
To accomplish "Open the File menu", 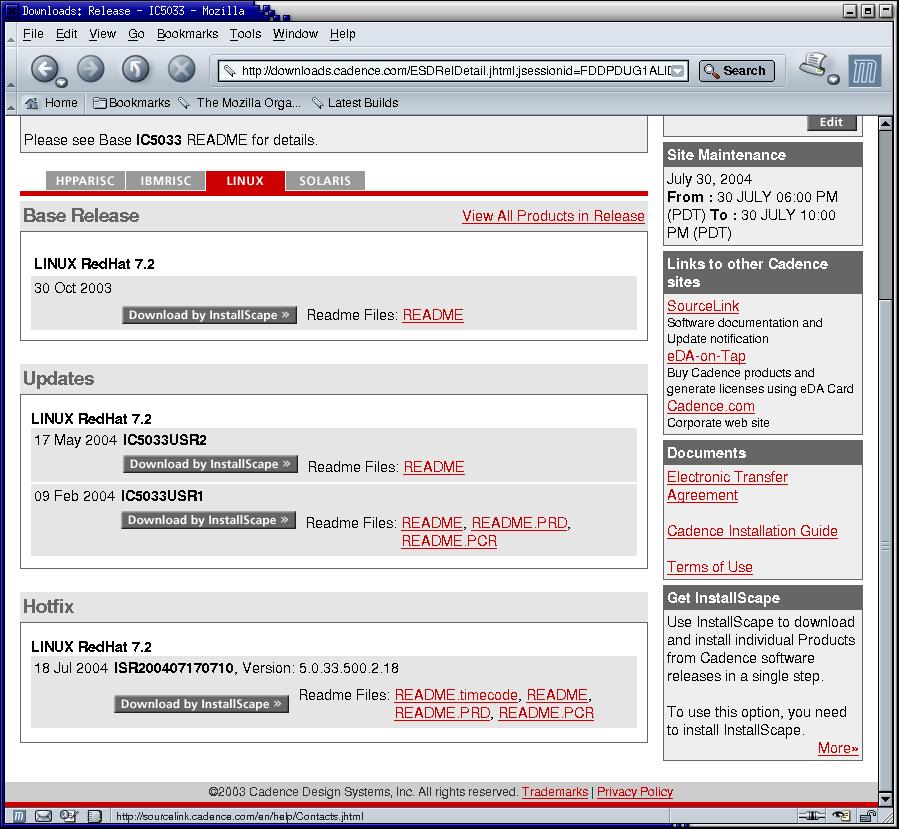I will (x=33, y=34).
